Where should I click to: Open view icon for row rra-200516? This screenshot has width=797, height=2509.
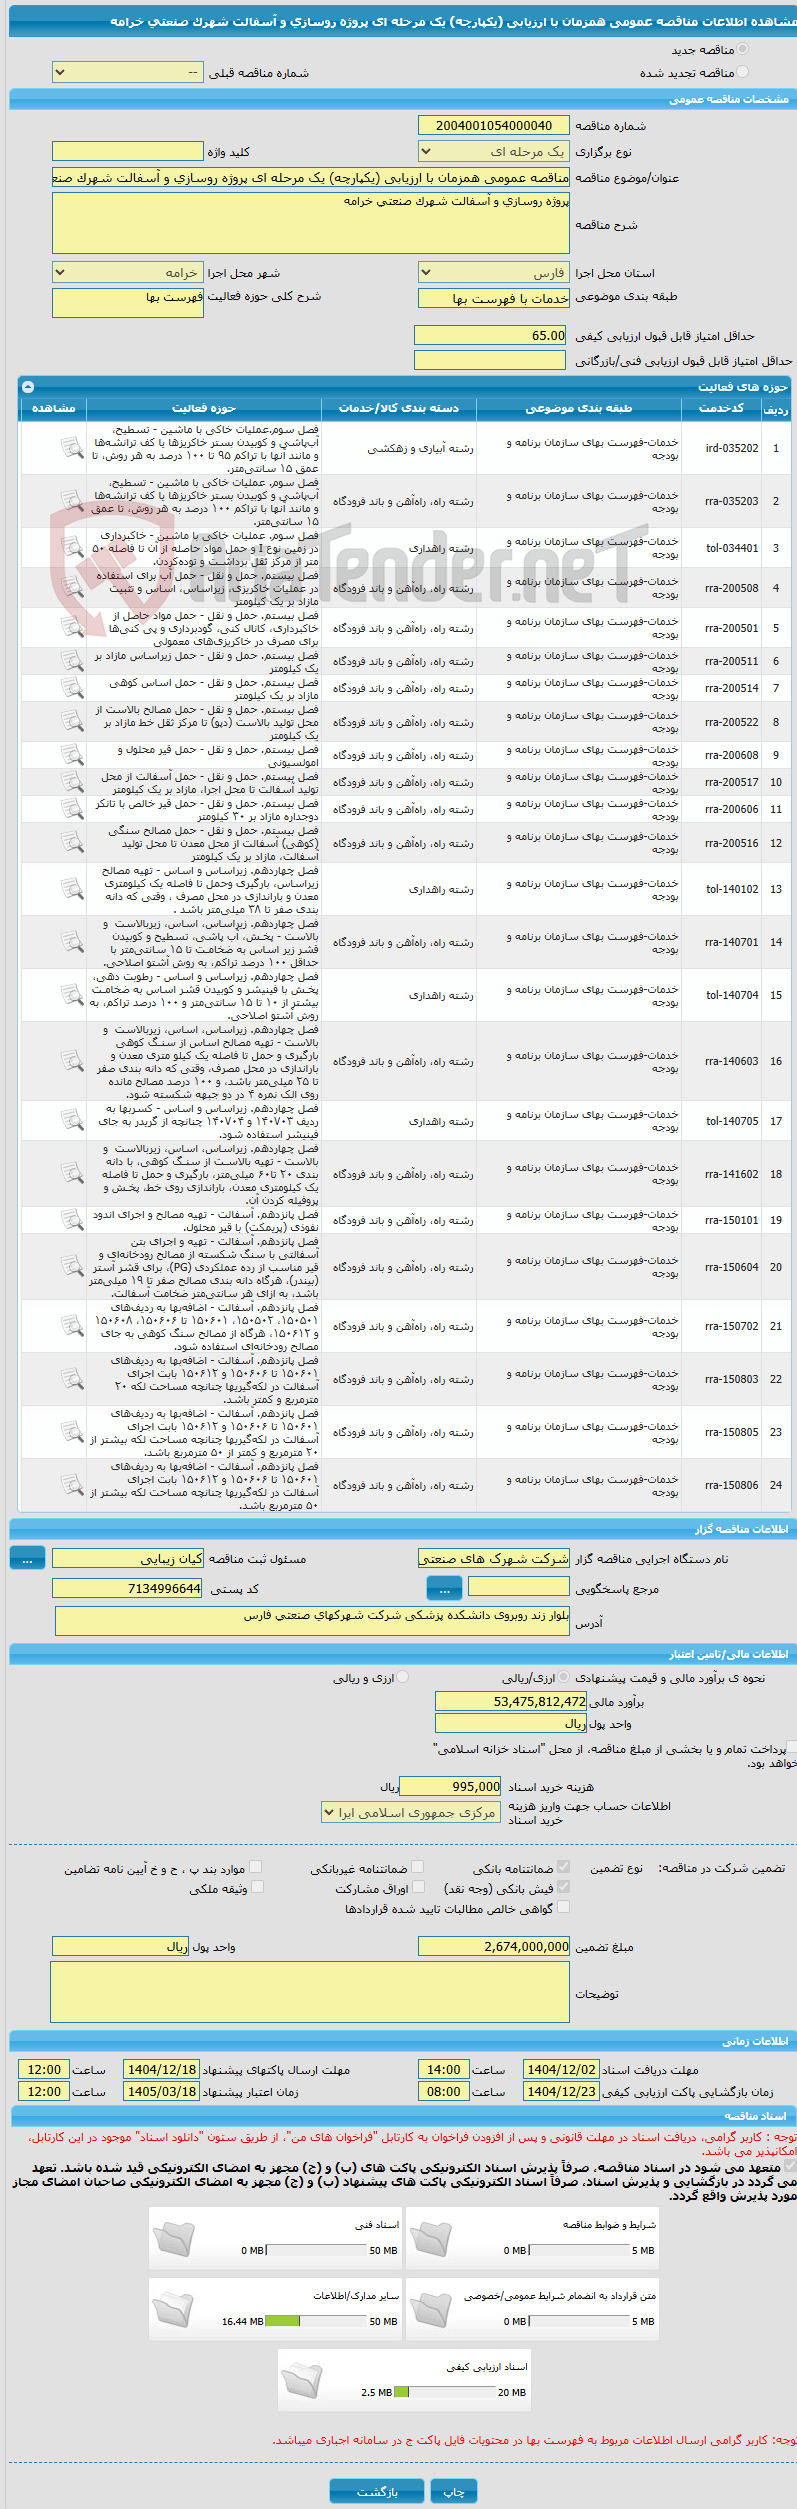71,842
